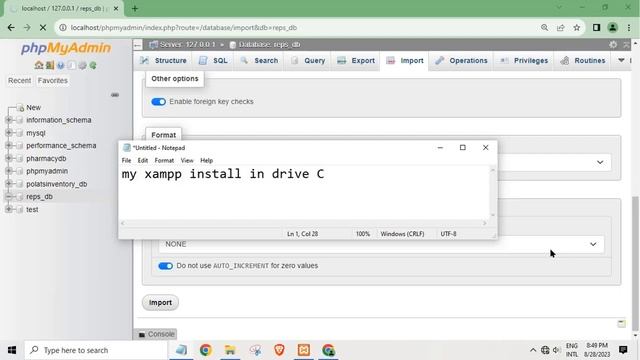Screen dimensions: 640x360
Task: Open the NONE compatibility mode dropdown
Action: (381, 244)
